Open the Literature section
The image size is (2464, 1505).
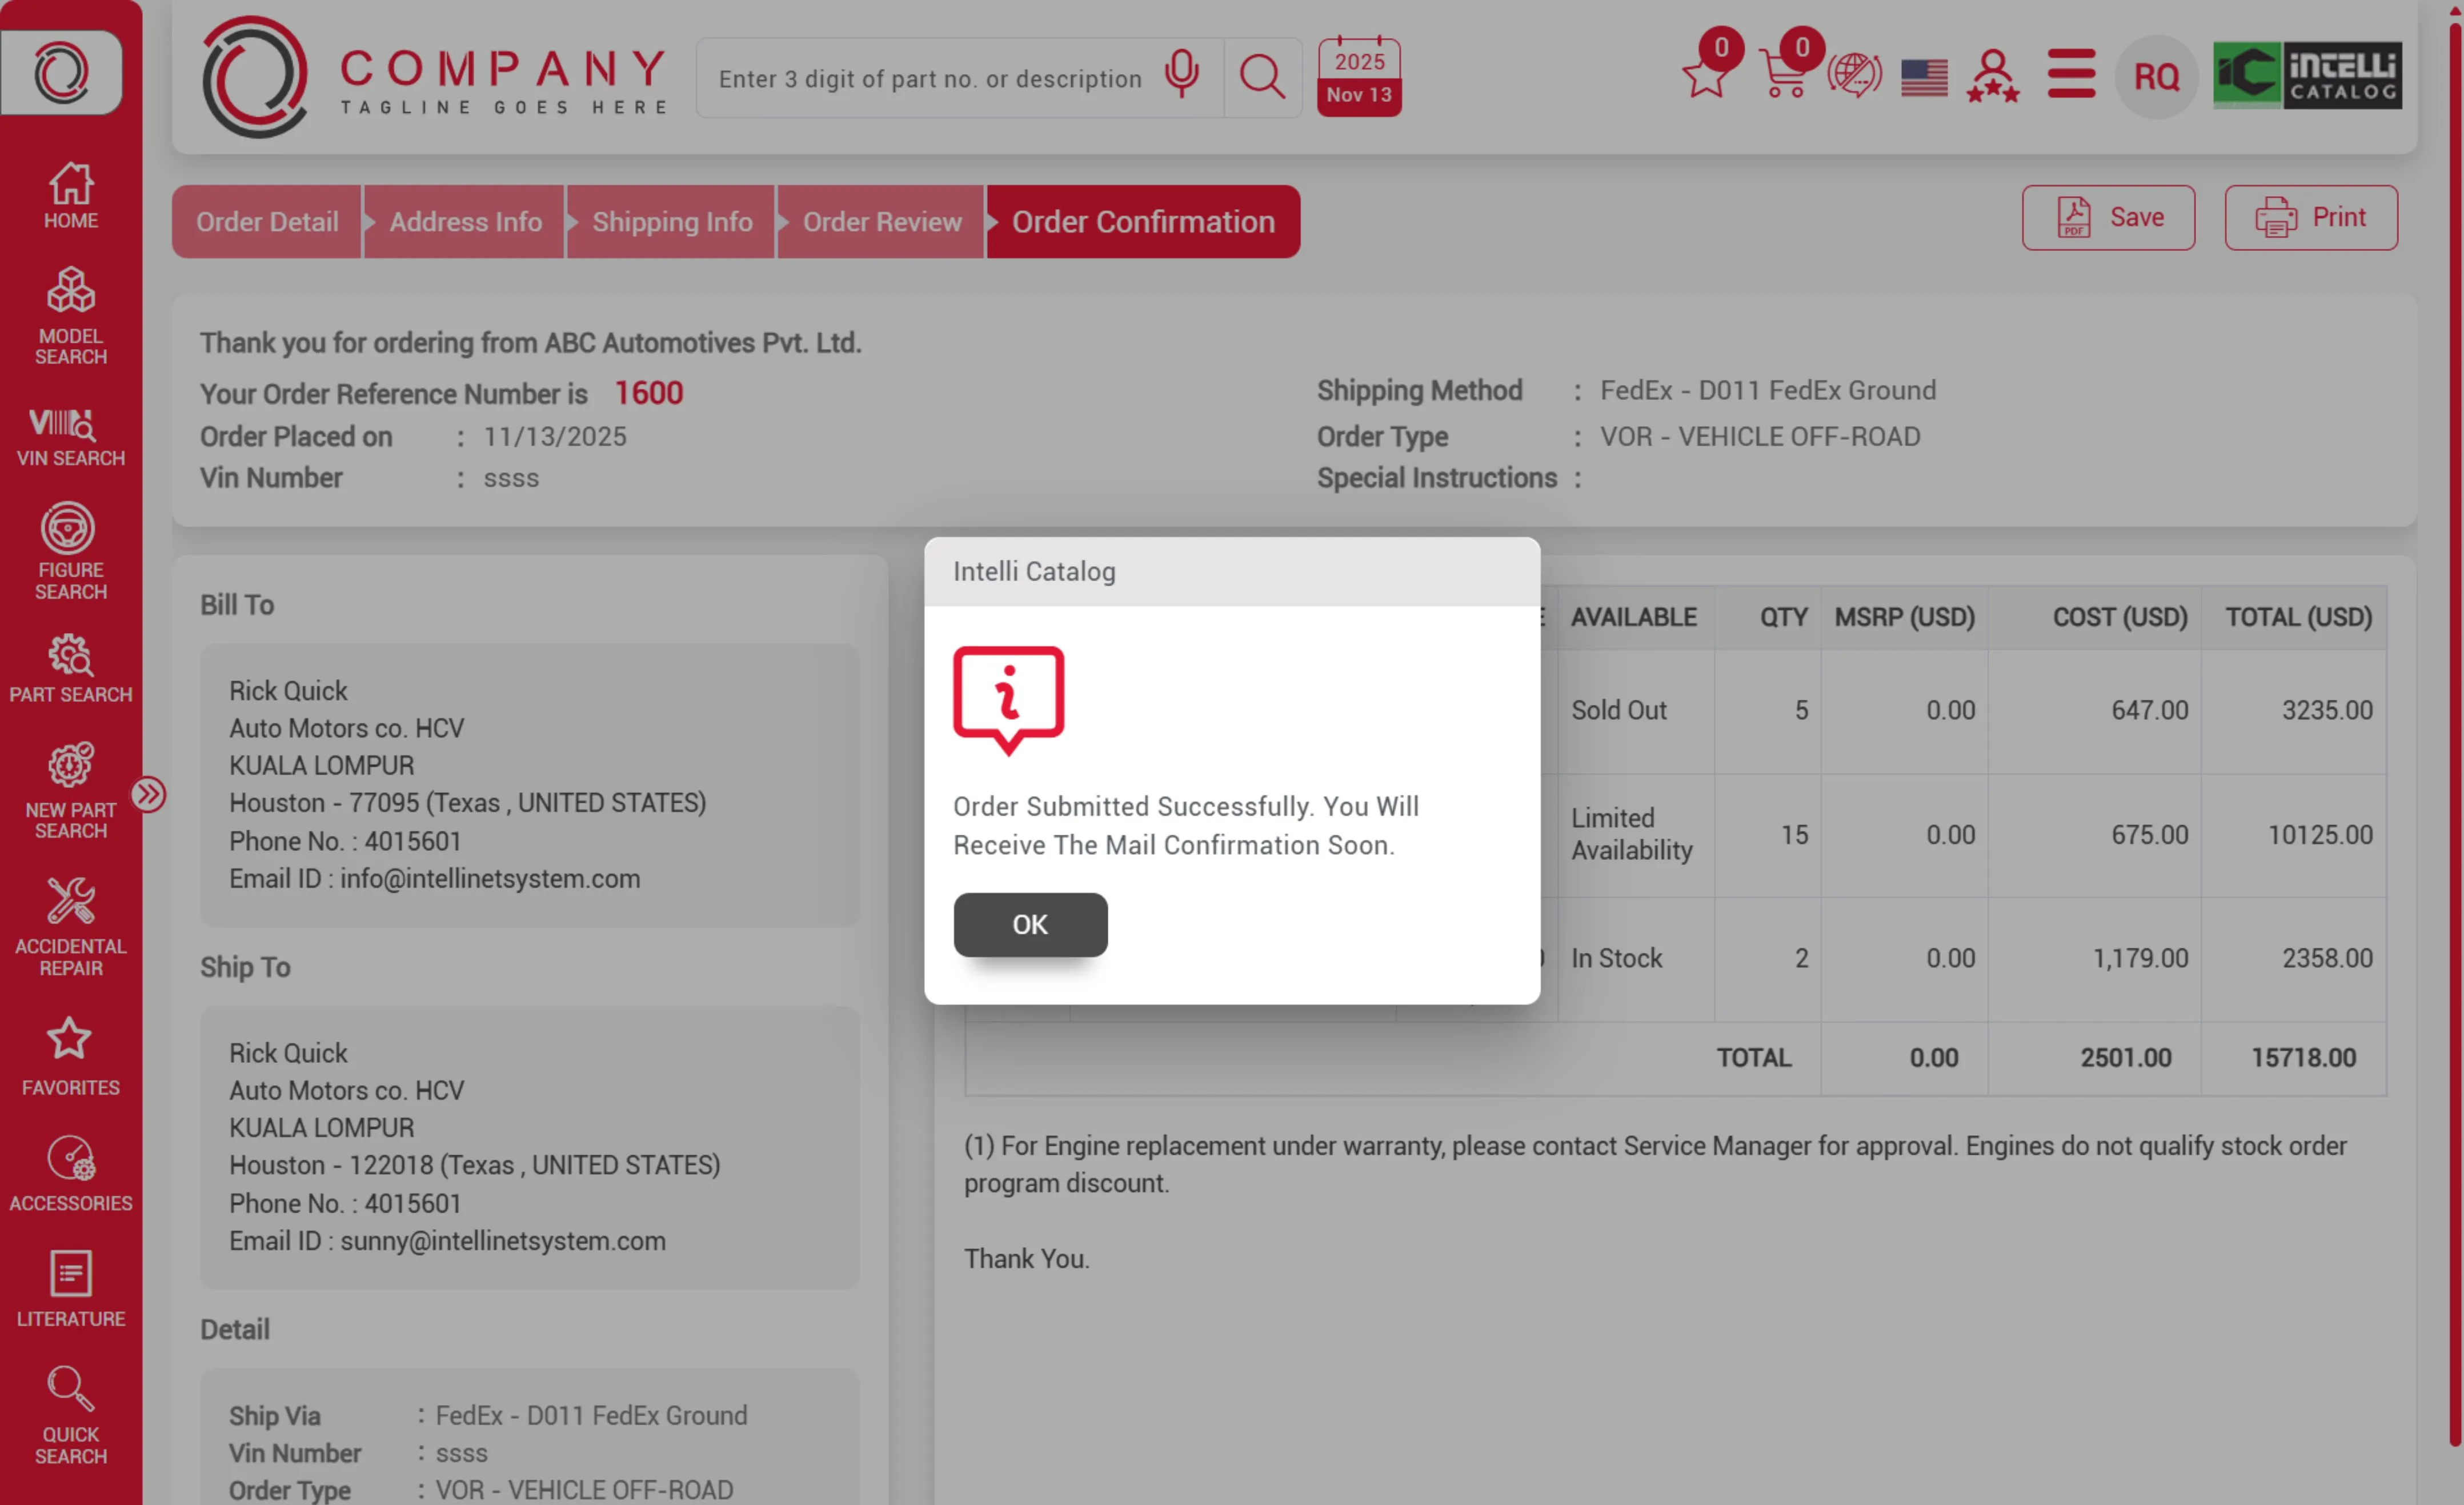pyautogui.click(x=70, y=1290)
